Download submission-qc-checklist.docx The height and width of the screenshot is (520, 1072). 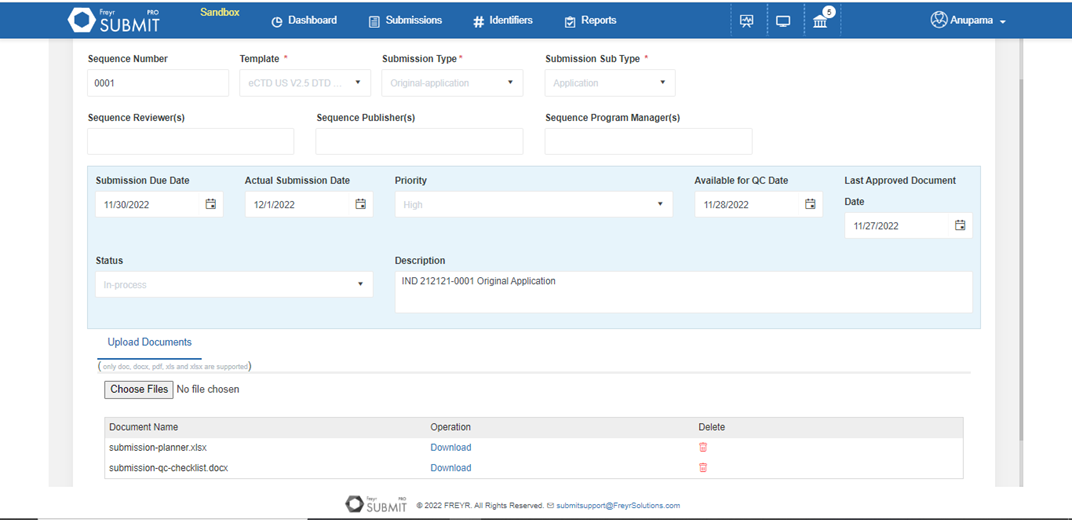(451, 468)
